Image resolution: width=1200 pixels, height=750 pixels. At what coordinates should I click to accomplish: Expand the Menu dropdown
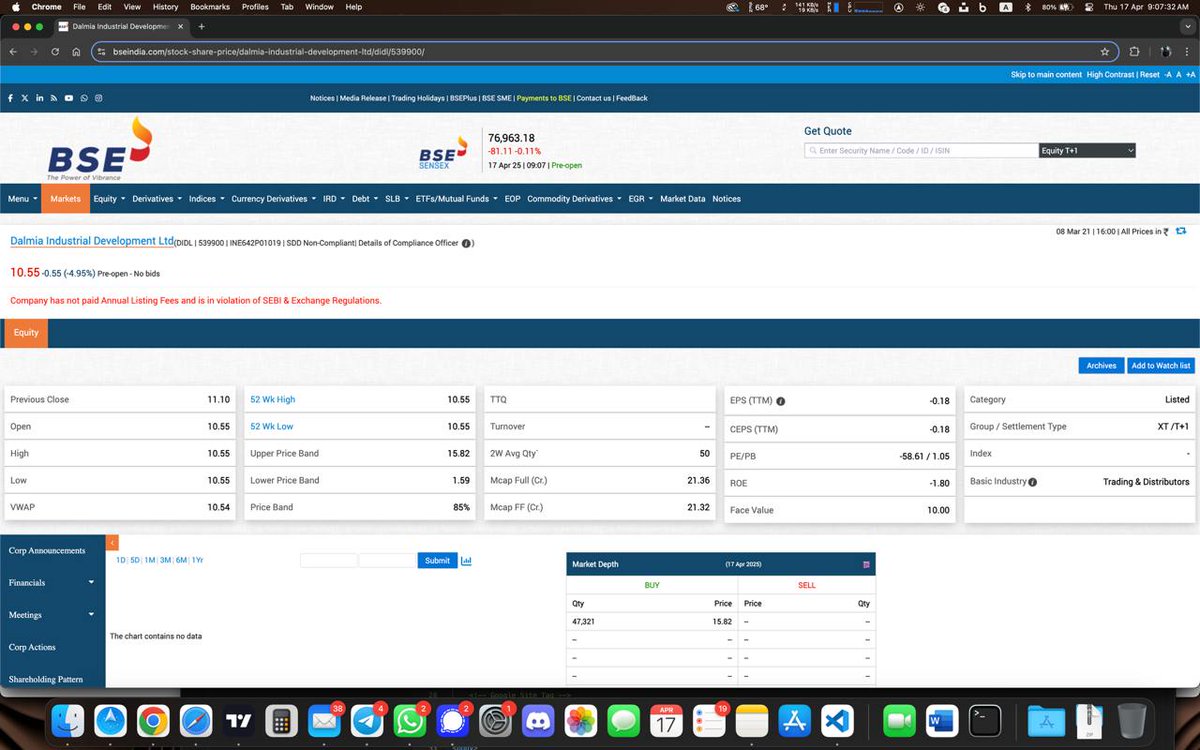pos(21,199)
